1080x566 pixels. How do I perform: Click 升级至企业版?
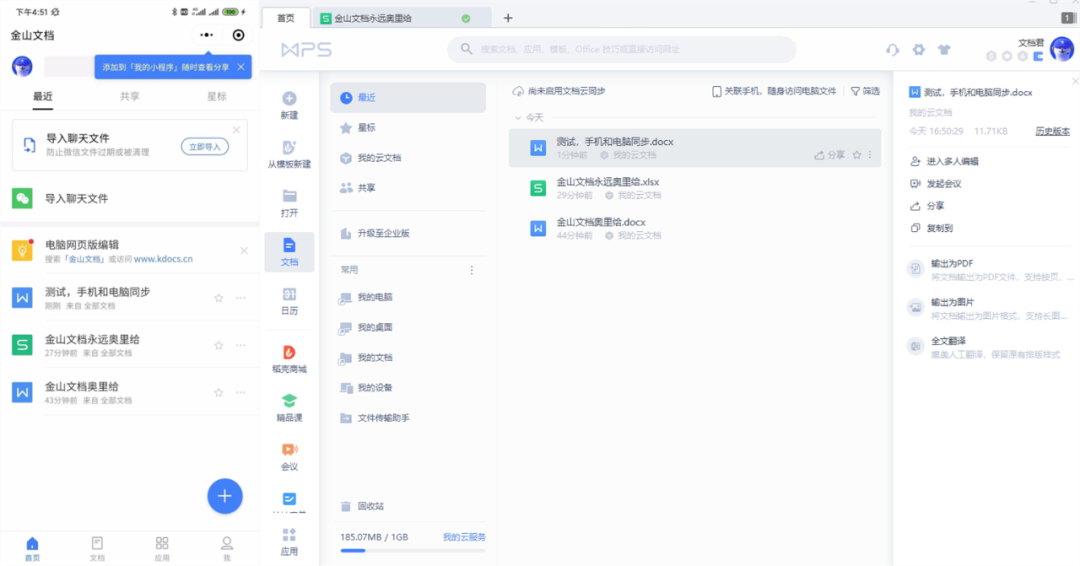[408, 233]
